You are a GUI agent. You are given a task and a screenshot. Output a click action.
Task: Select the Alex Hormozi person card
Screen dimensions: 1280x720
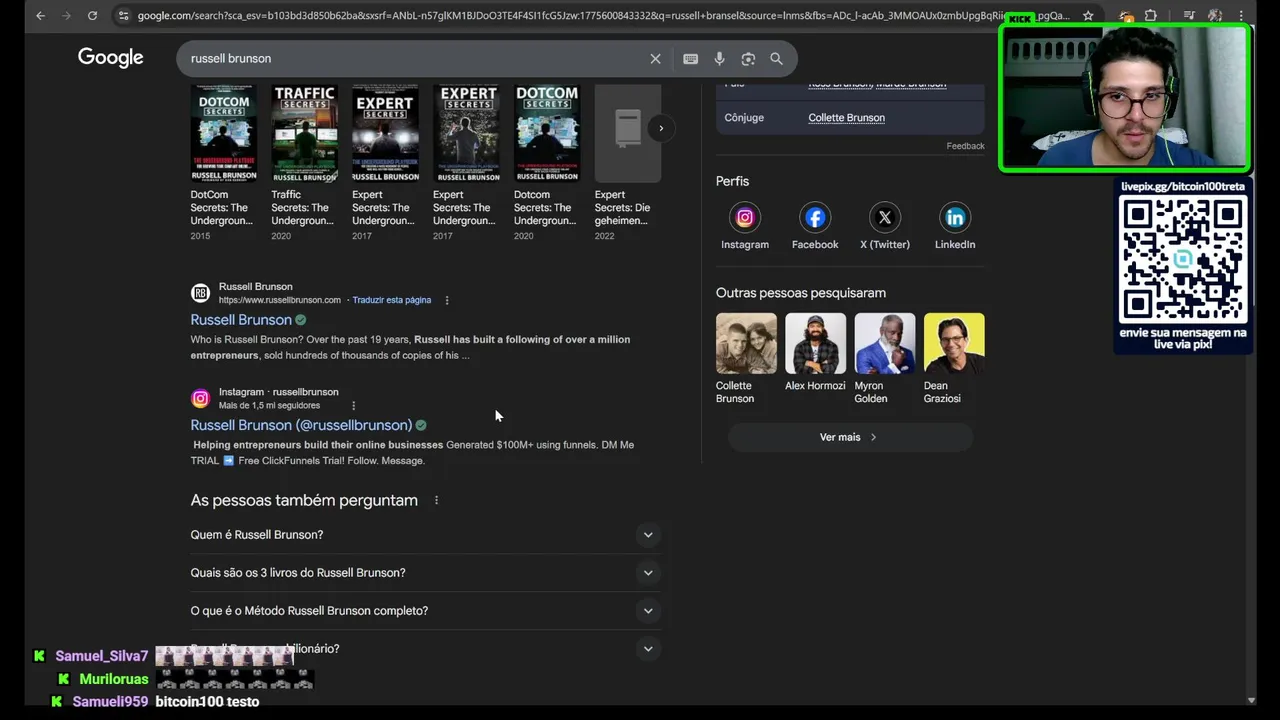815,352
